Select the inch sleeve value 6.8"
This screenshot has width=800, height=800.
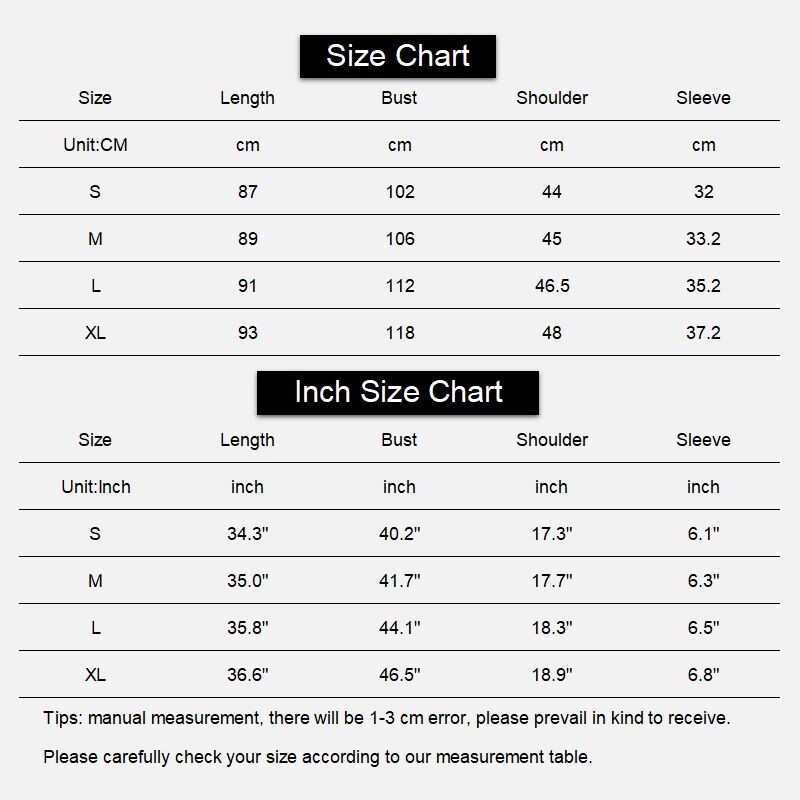[x=703, y=675]
